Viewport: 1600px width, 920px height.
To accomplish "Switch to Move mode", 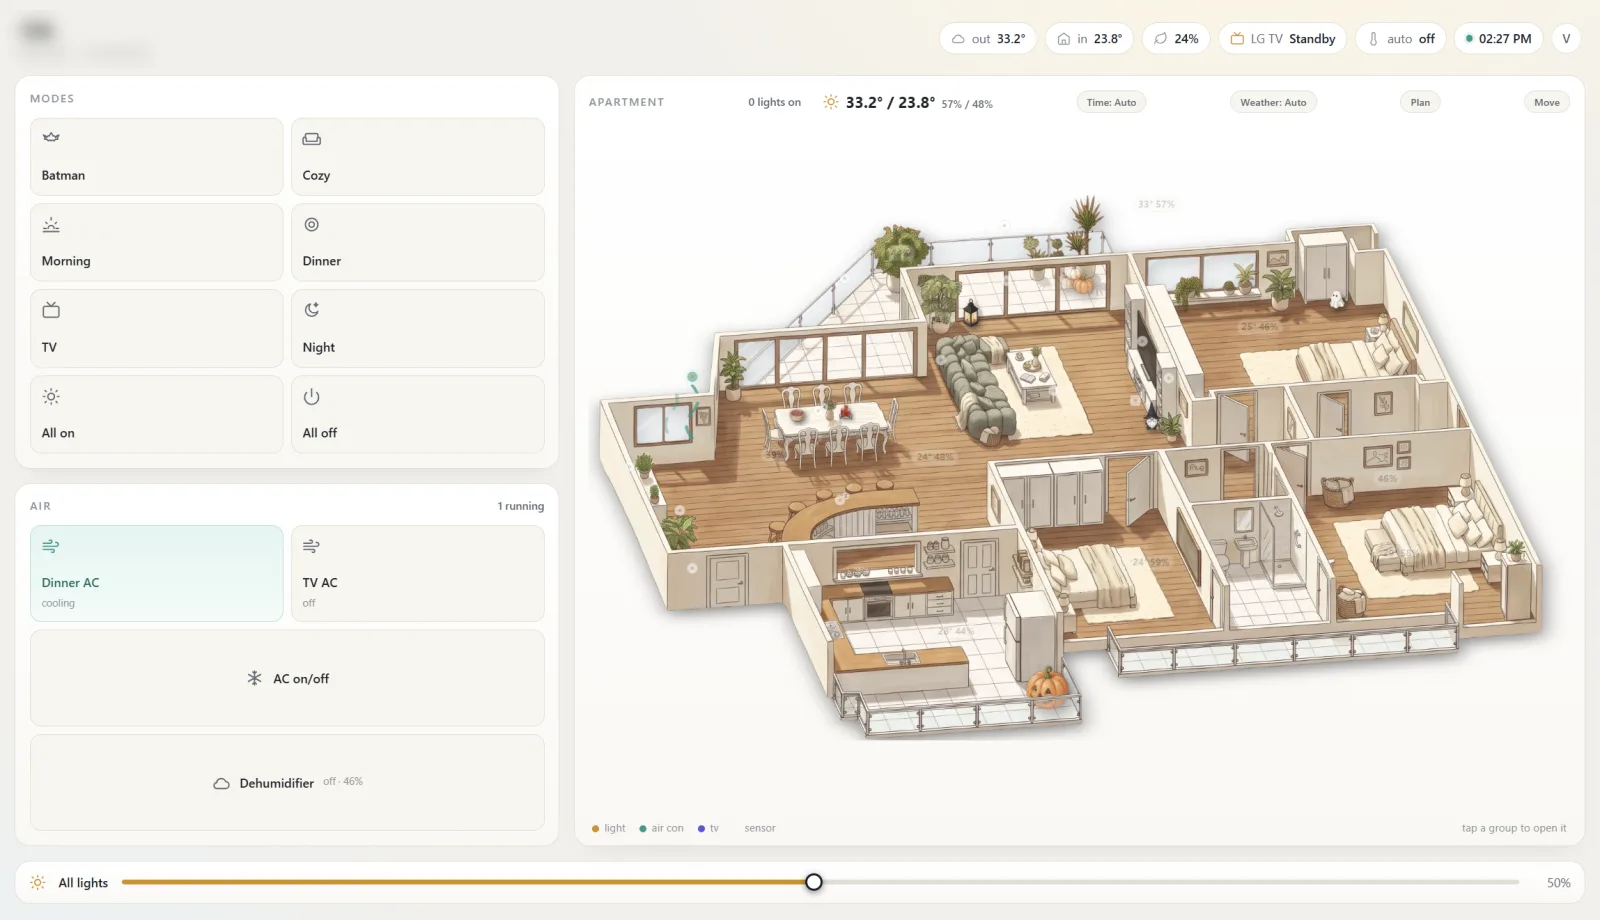I will pyautogui.click(x=1547, y=102).
